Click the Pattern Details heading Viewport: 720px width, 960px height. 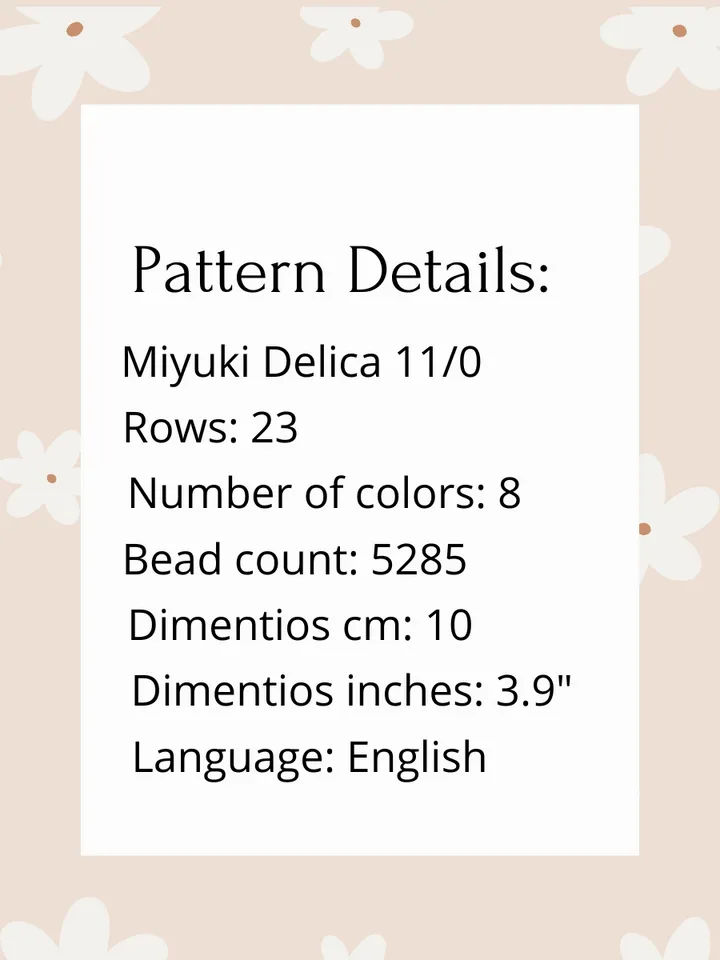[x=341, y=271]
